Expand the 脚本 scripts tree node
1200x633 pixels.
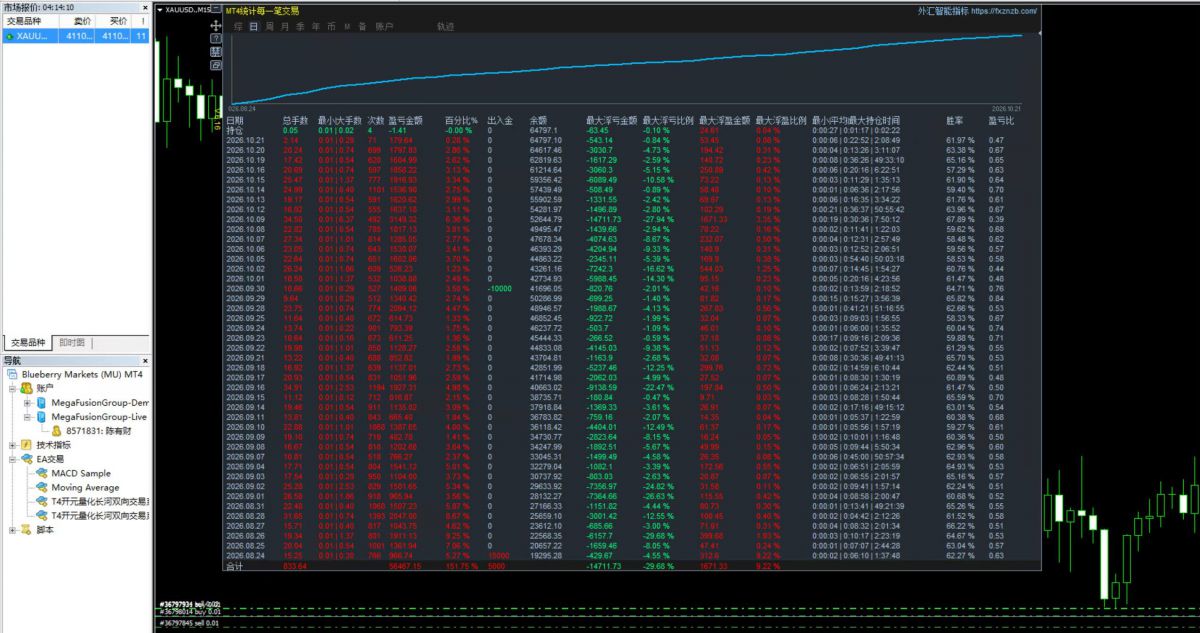point(13,530)
